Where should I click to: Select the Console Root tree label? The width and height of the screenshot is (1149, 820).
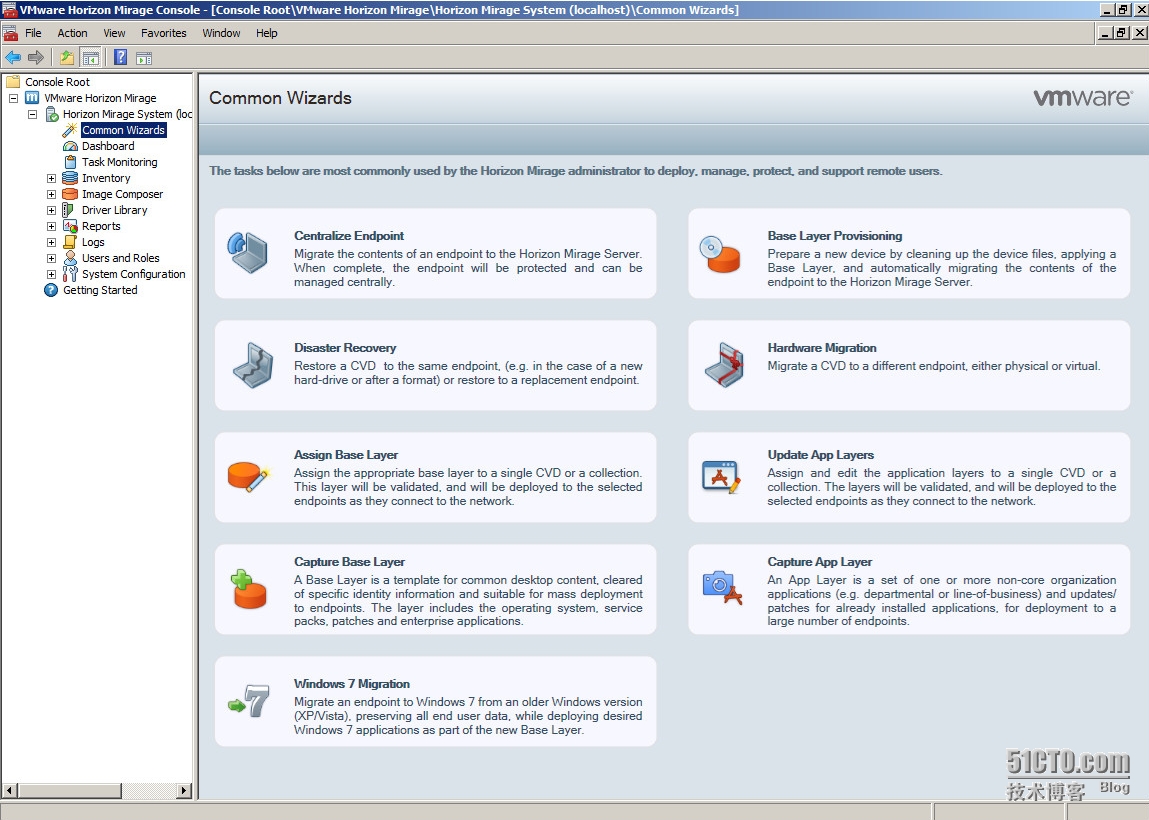[57, 82]
